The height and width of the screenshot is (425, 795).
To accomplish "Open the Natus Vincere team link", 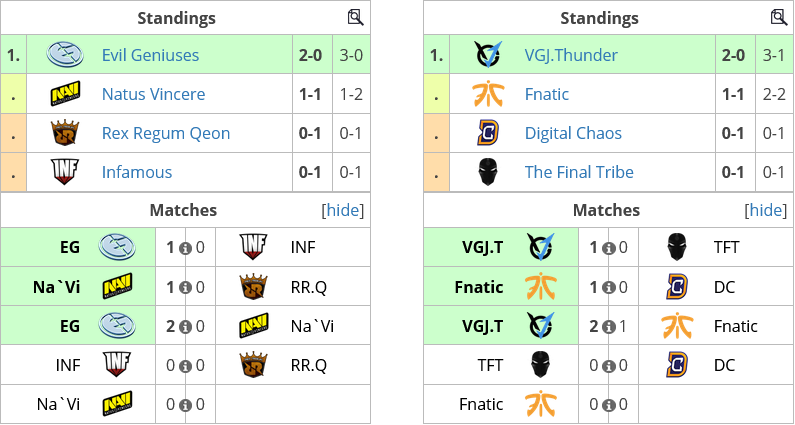I will [154, 94].
